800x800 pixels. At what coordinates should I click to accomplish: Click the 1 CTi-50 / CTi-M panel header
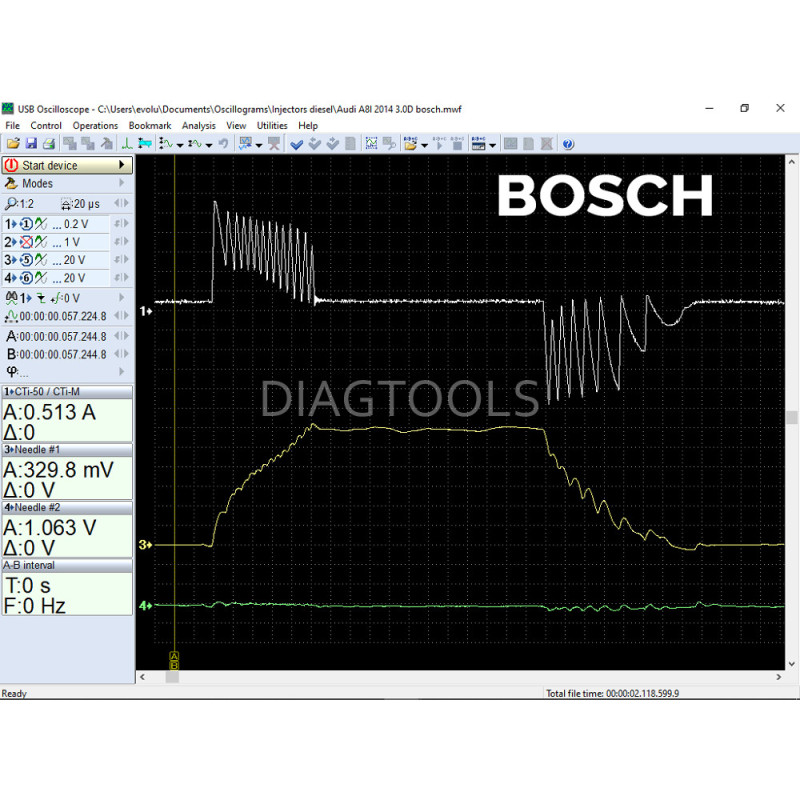67,392
